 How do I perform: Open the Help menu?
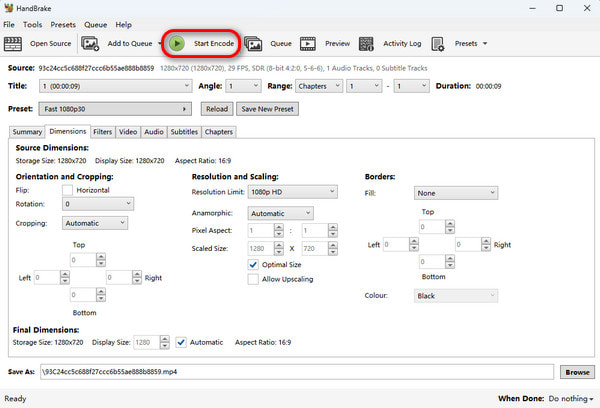[x=124, y=25]
